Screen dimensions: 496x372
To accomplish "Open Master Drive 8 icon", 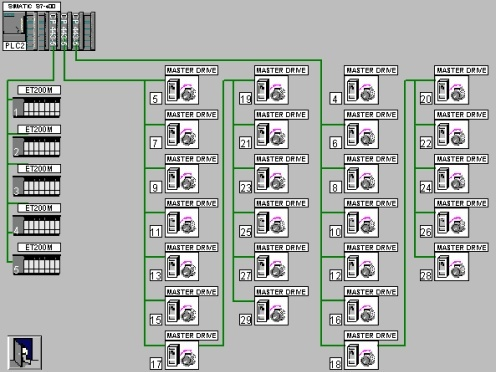I will coord(361,179).
